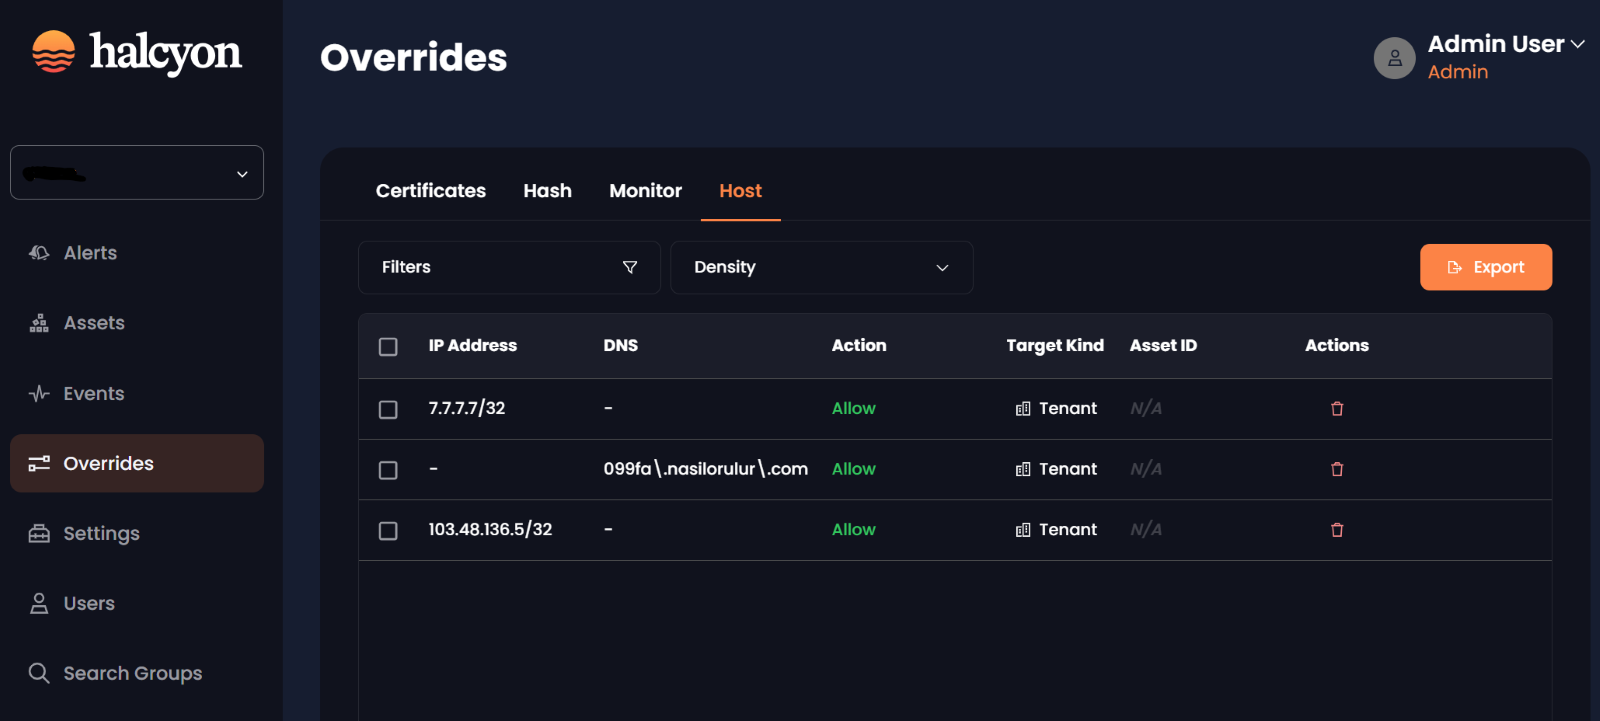This screenshot has width=1600, height=721.
Task: Open Settings in the sidebar
Action: coord(137,533)
